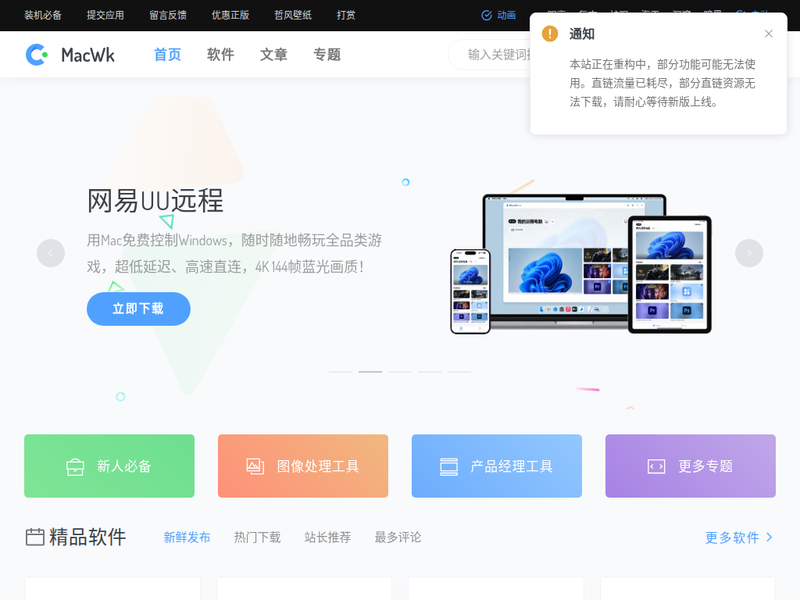Advance to next carousel slide arrow
The width and height of the screenshot is (800, 600).
click(x=748, y=253)
